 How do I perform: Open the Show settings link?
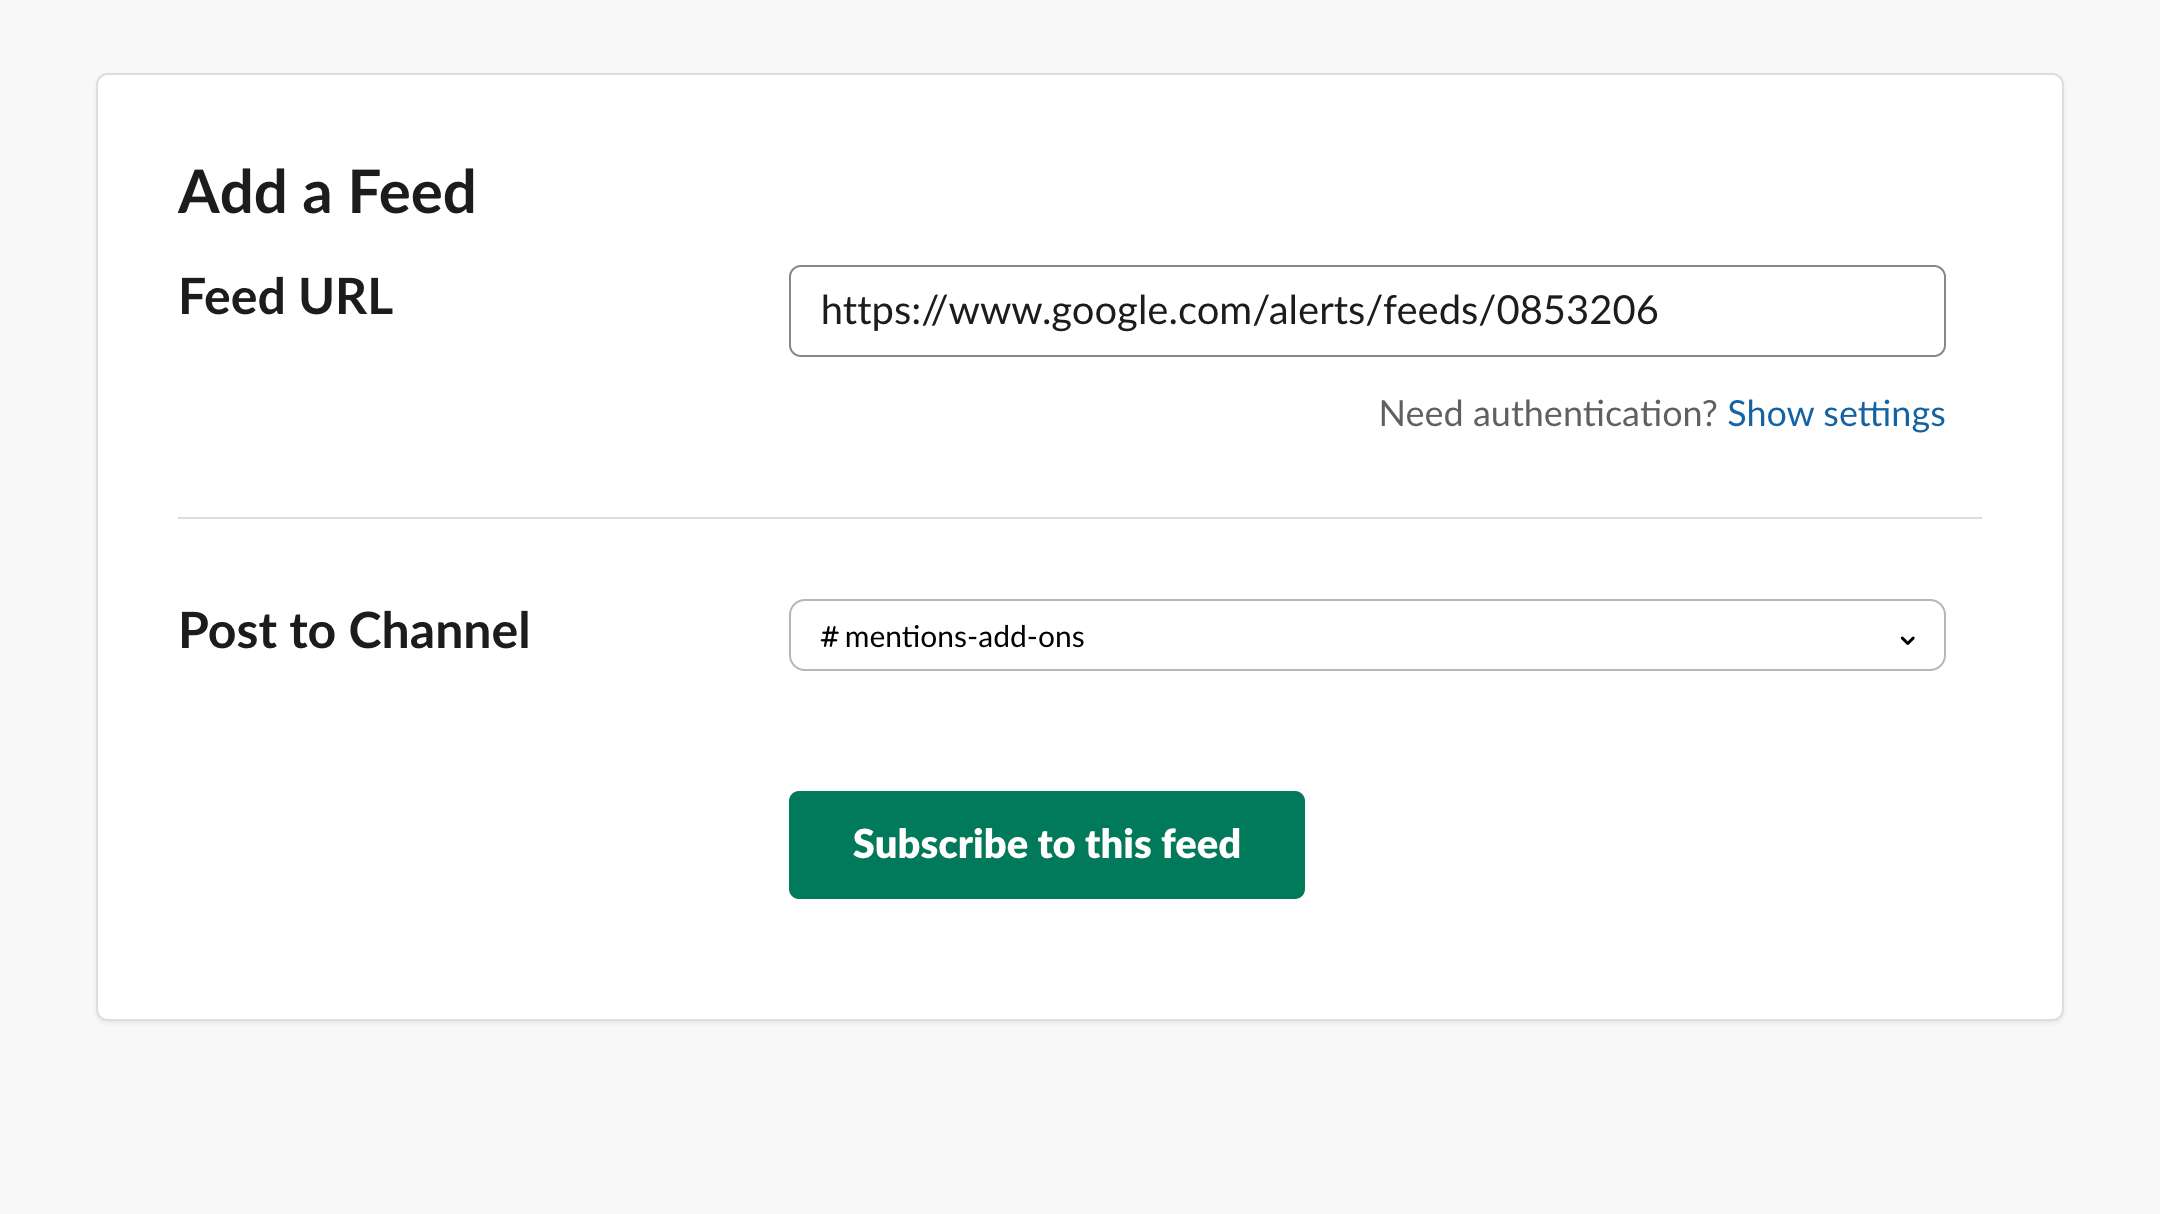click(1835, 414)
